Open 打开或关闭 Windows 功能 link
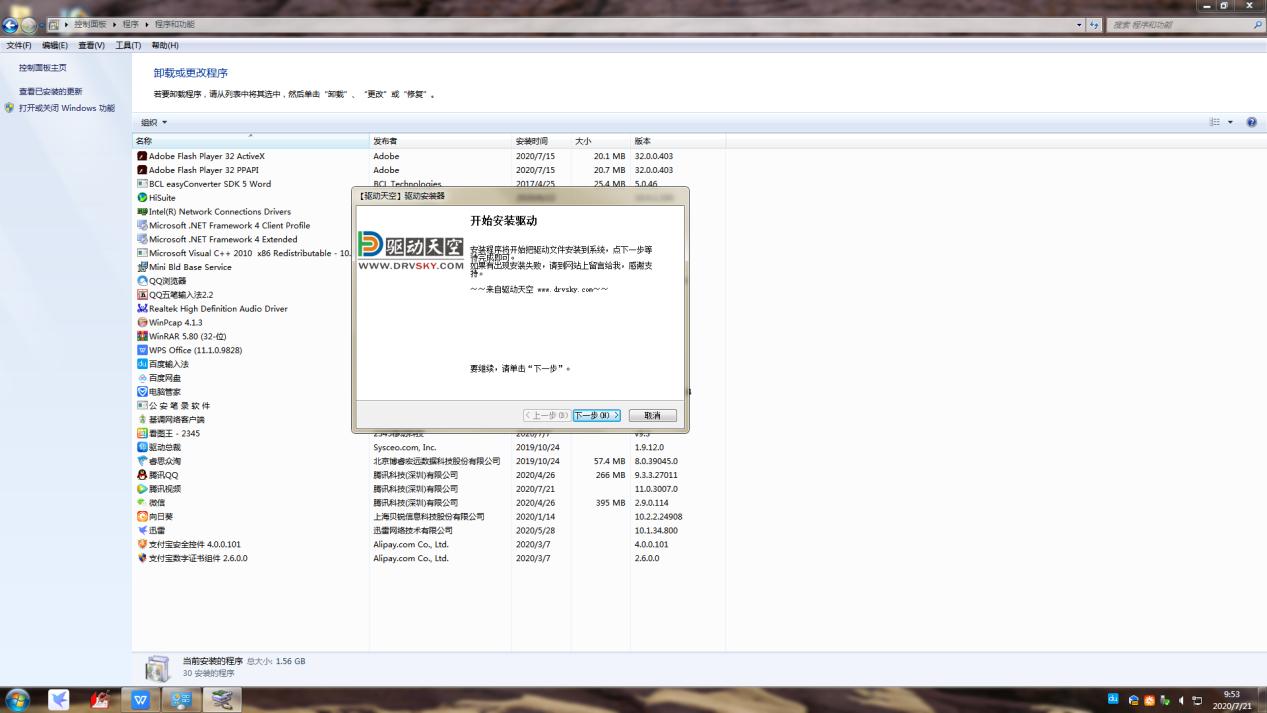This screenshot has height=713, width=1267. (67, 108)
